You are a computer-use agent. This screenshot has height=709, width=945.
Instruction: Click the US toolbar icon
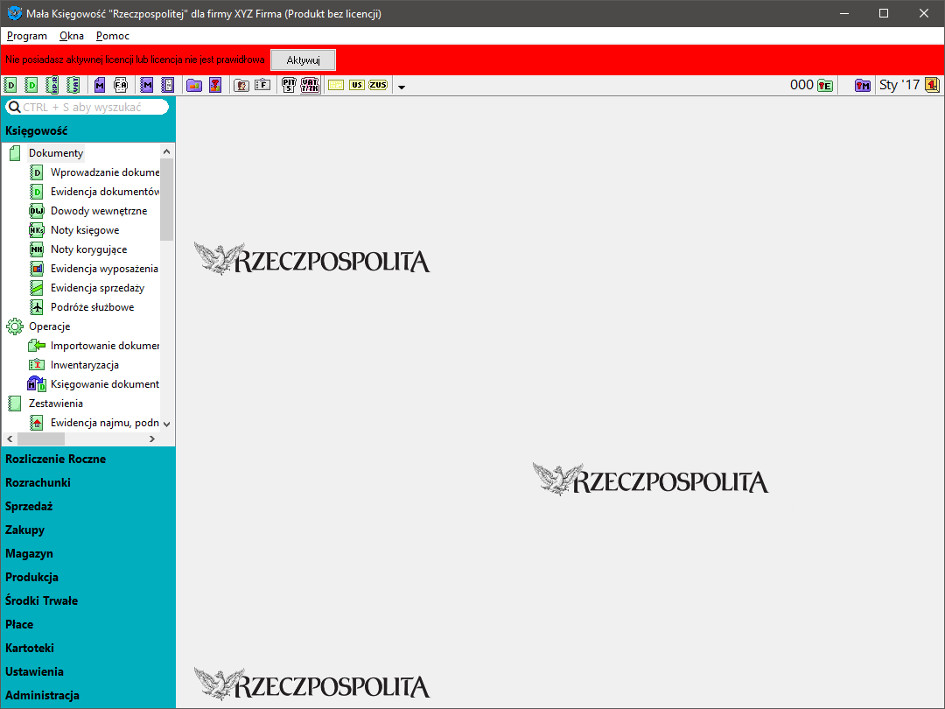(x=356, y=86)
